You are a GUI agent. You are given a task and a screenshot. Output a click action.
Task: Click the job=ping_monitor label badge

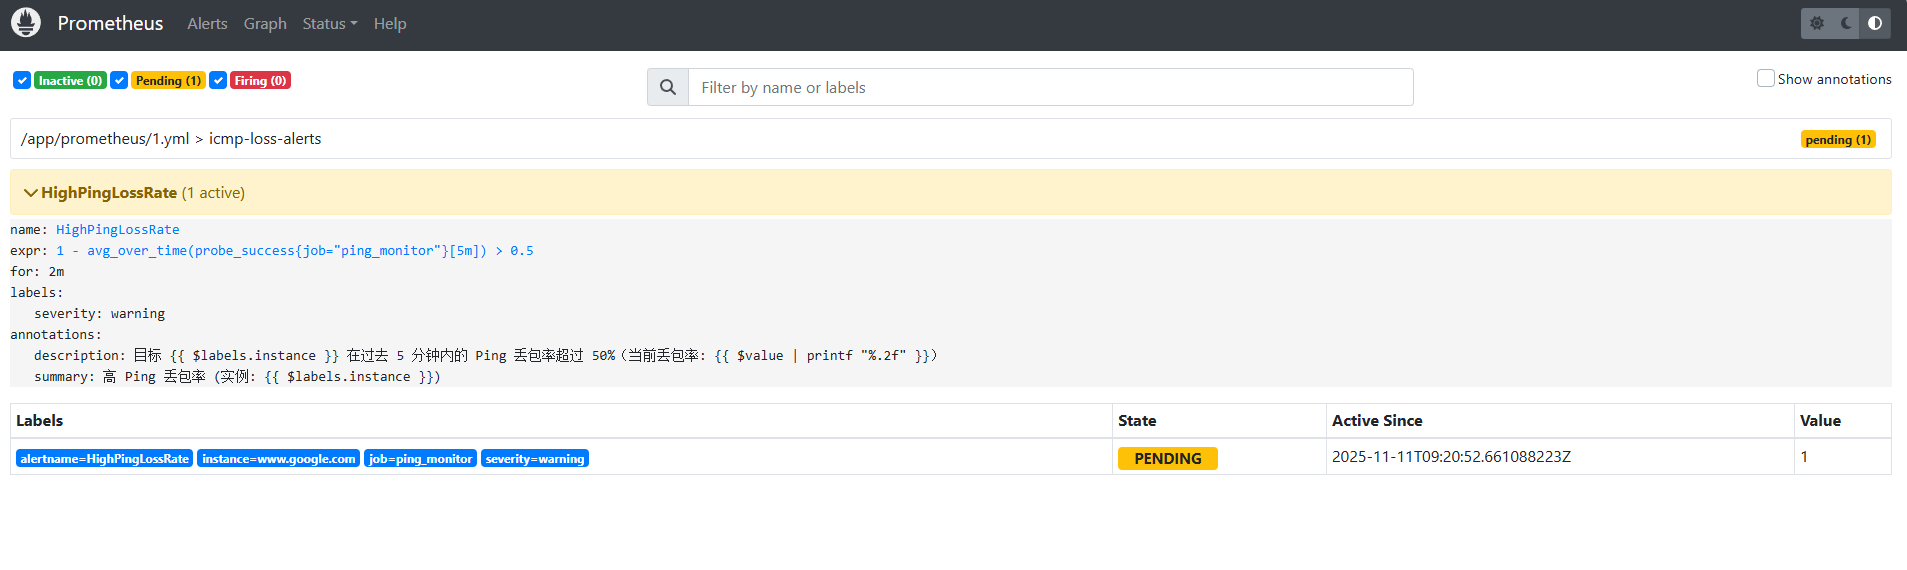[x=420, y=458]
